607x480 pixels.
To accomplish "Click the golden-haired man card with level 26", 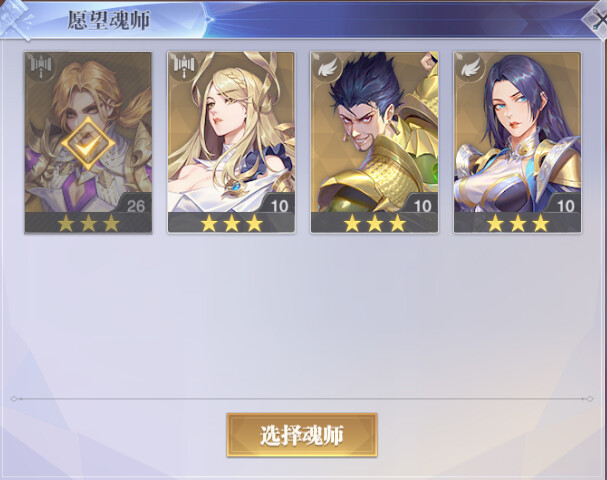I will tap(88, 142).
